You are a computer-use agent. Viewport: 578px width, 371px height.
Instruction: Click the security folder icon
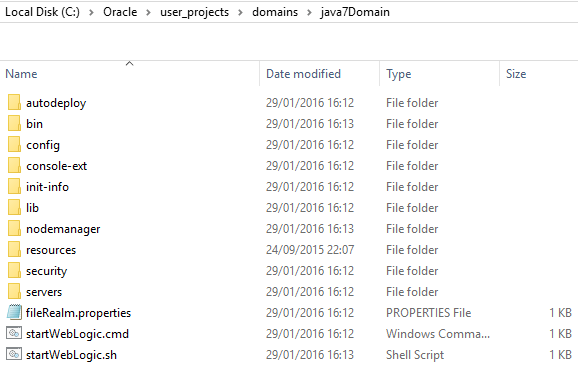click(x=14, y=271)
